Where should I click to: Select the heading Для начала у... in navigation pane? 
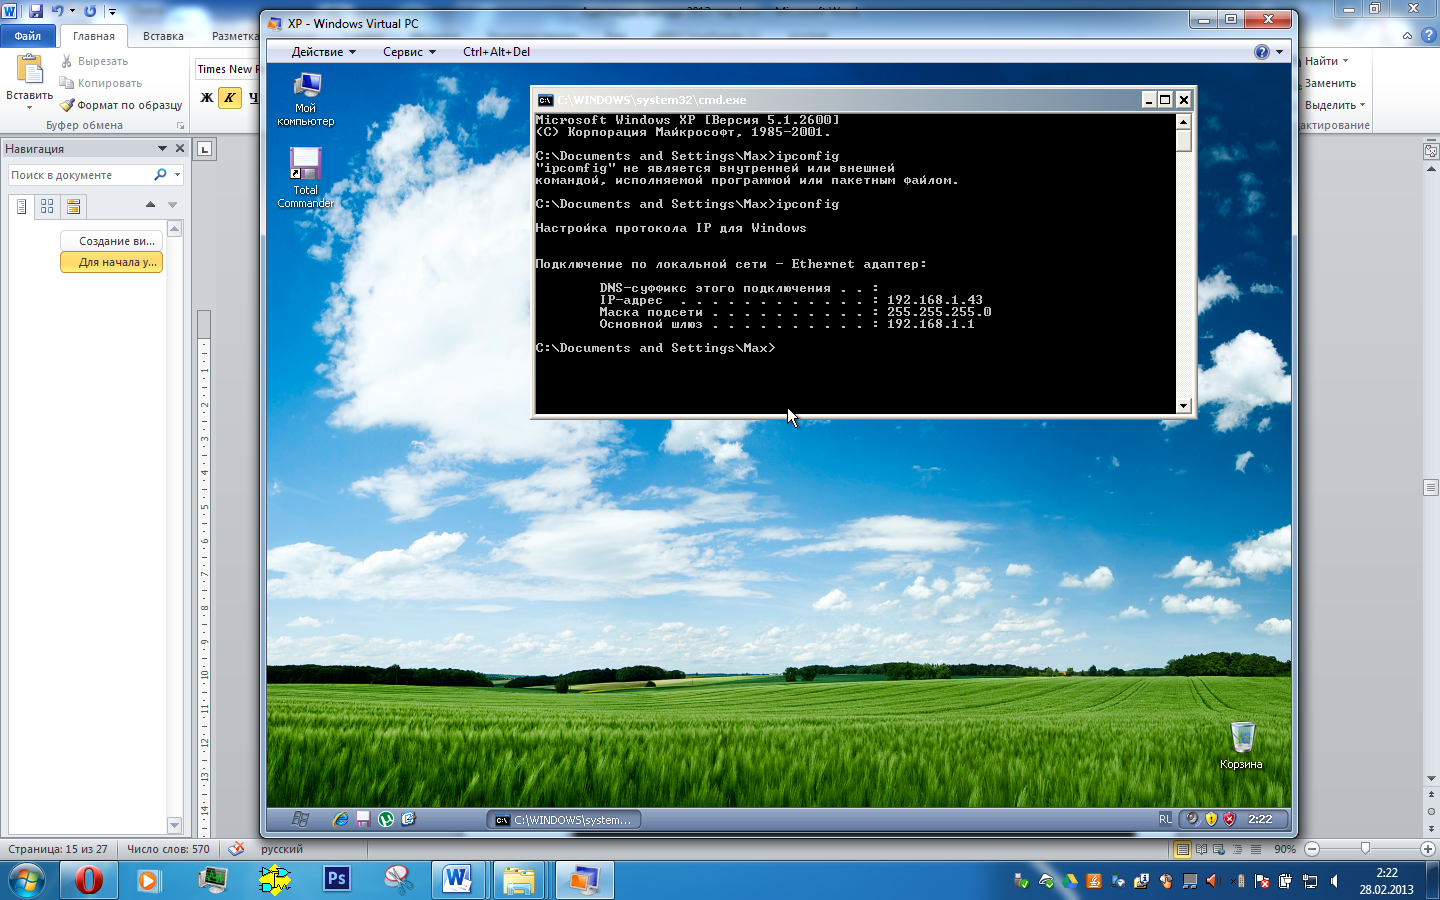111,262
